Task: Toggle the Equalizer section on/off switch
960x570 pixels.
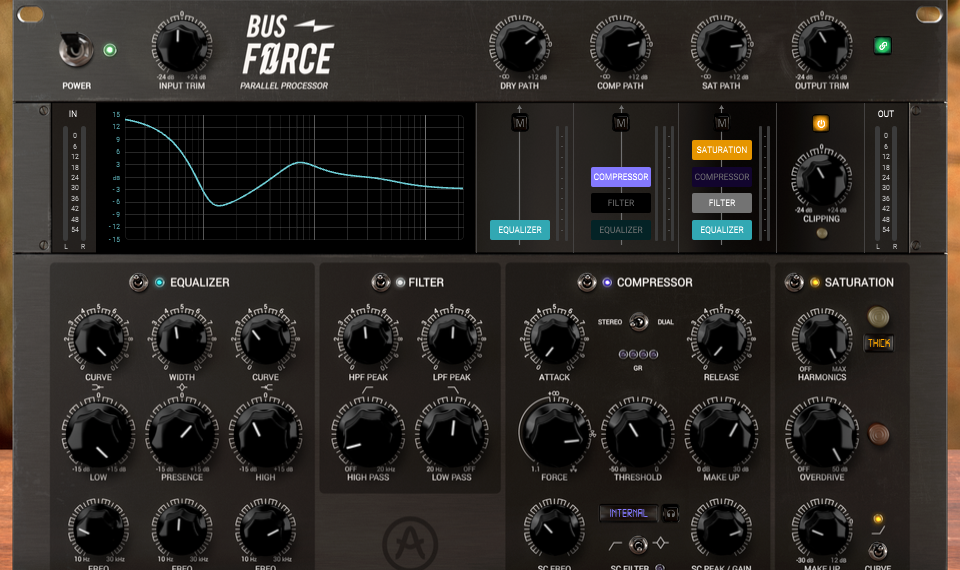Action: point(138,283)
